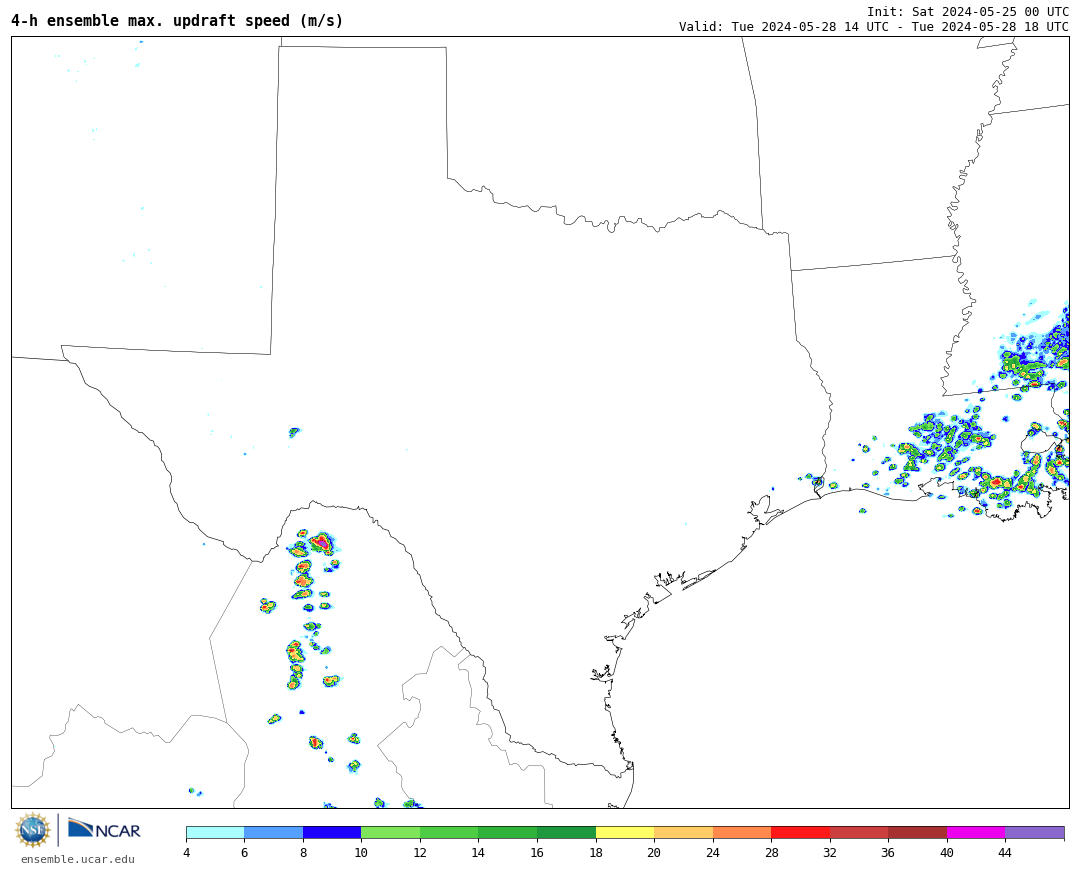Click the dark blue 8–10 color swatch
This screenshot has height=871, width=1080.
[332, 832]
